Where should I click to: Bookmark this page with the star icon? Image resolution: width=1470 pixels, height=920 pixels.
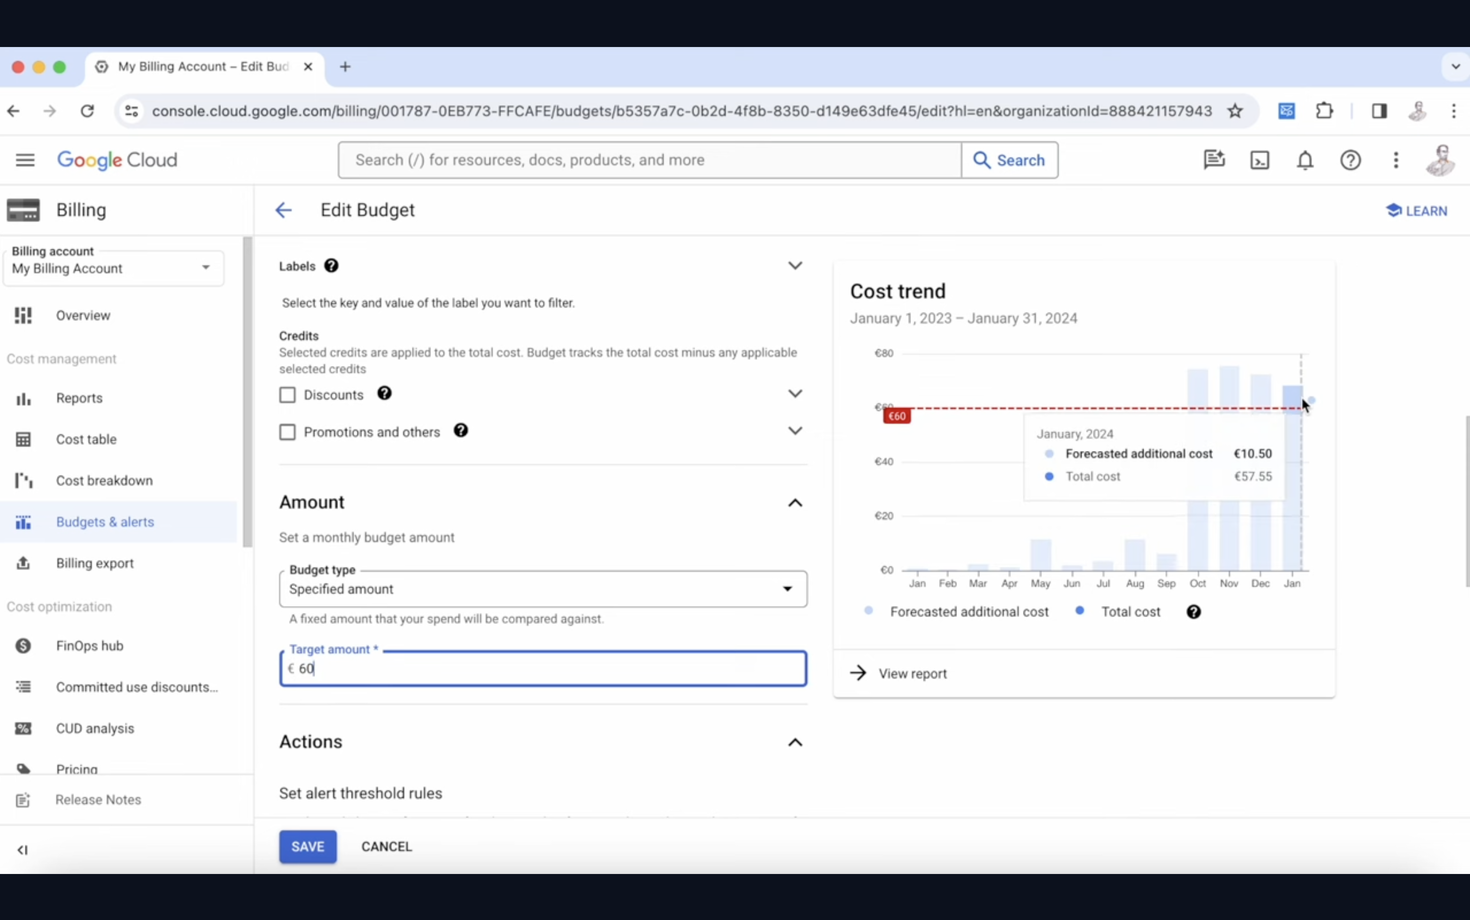(1235, 111)
